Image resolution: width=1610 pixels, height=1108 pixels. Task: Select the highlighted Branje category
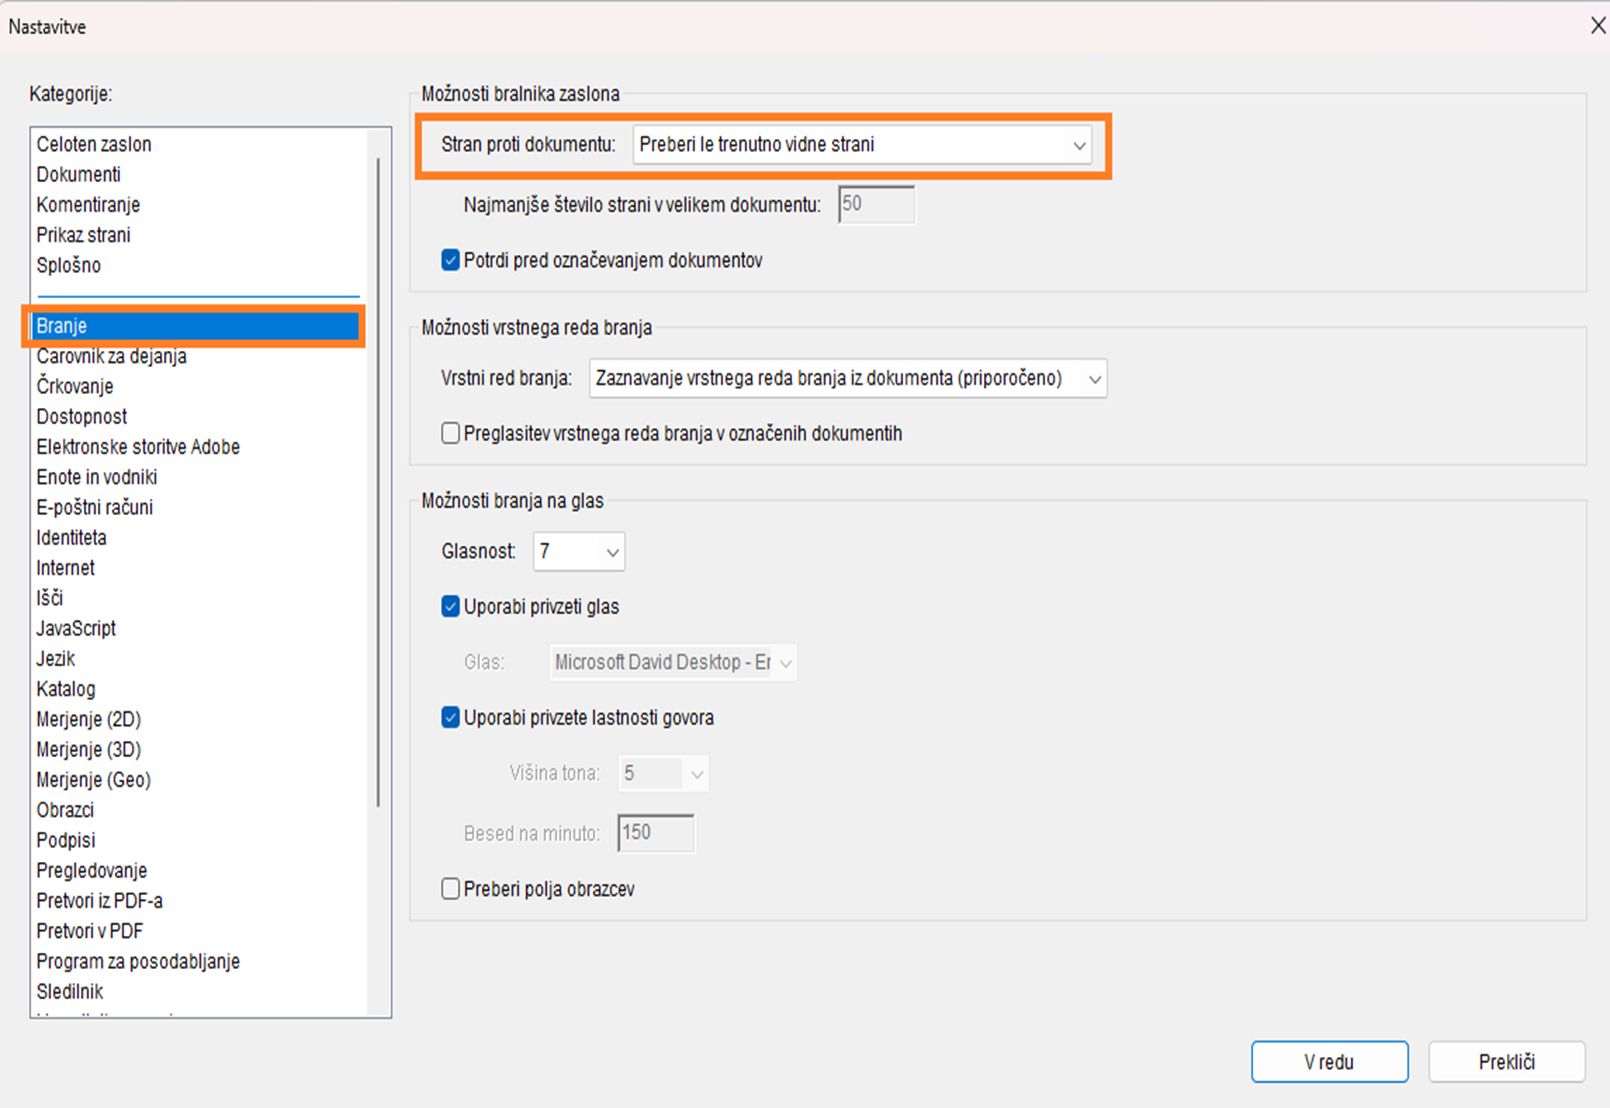[195, 326]
